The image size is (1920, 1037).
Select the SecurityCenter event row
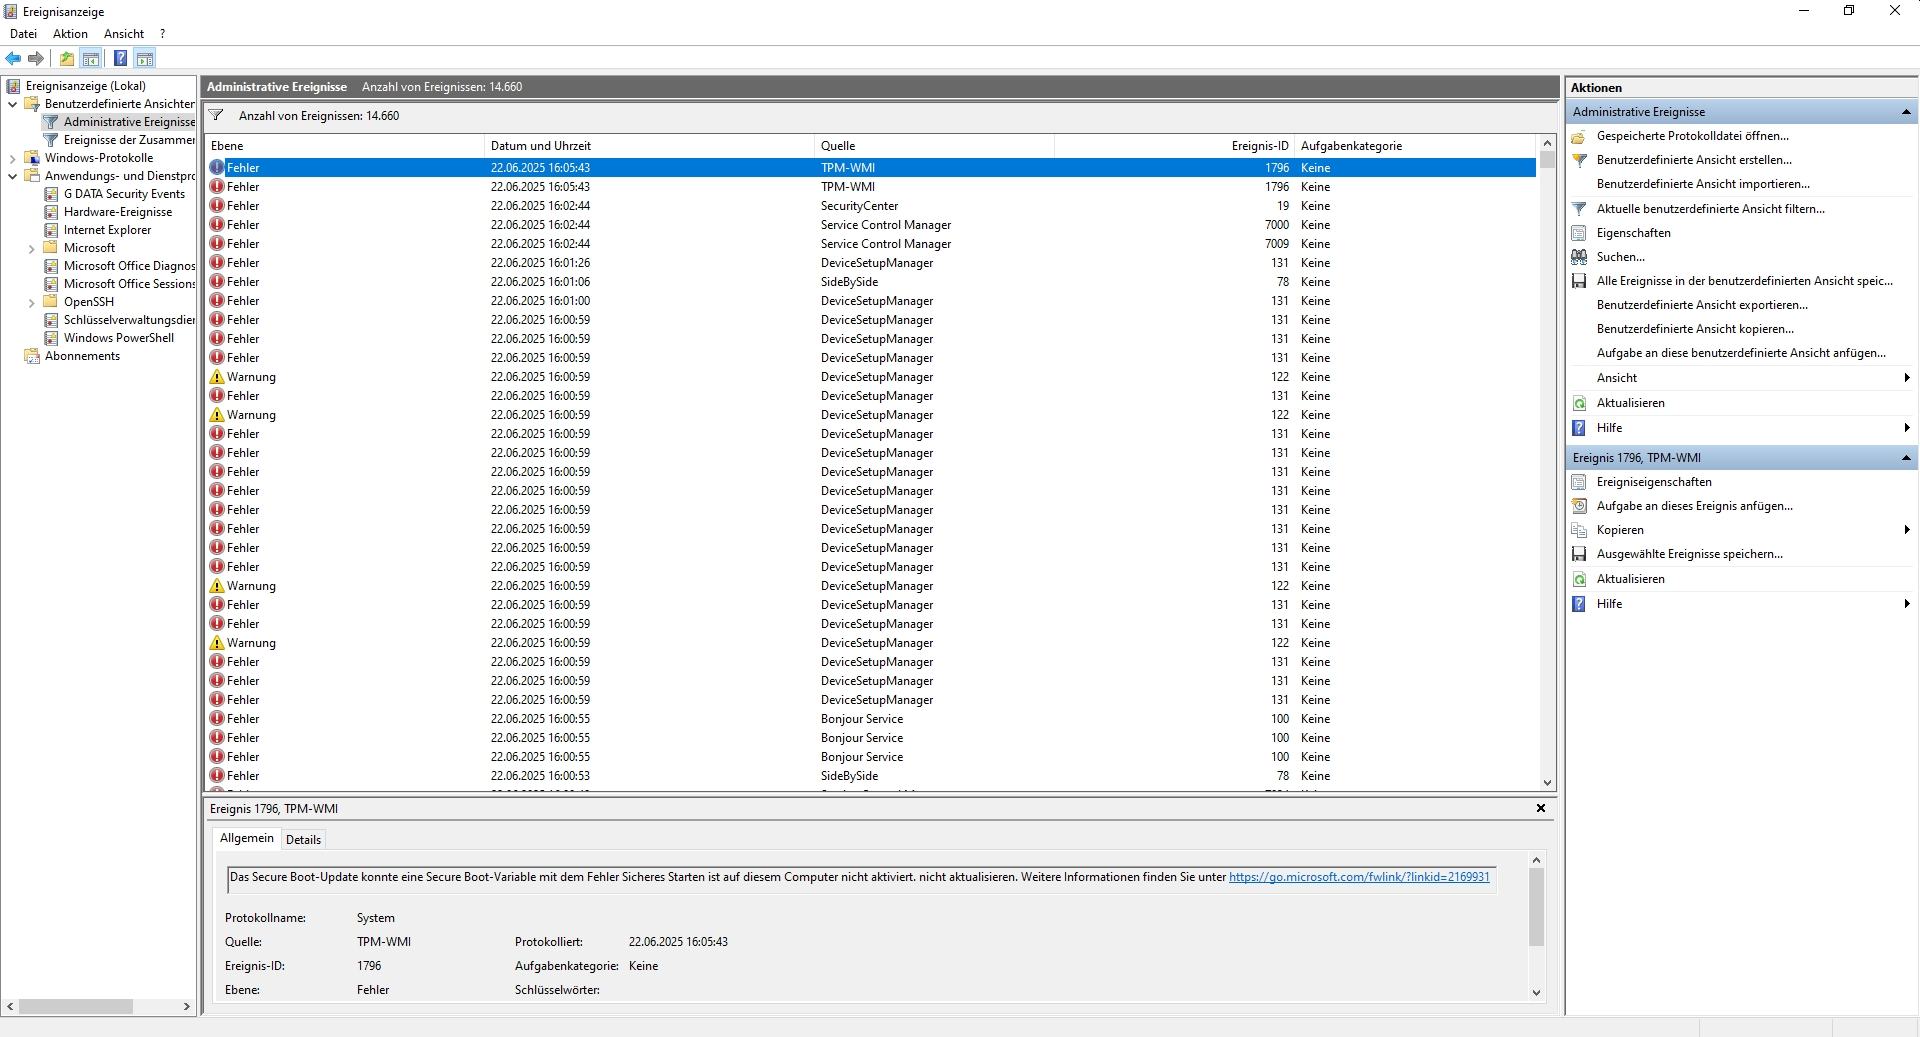click(x=871, y=206)
